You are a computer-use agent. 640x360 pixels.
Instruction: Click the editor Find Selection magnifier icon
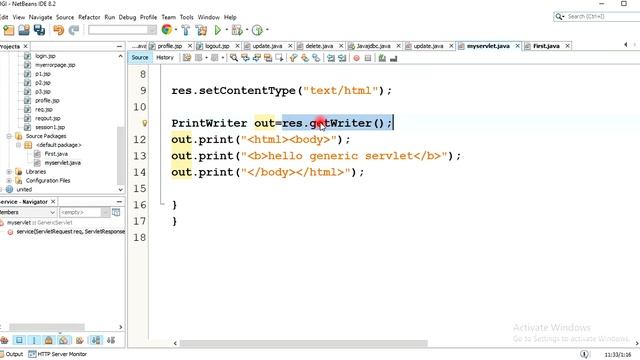click(x=233, y=58)
